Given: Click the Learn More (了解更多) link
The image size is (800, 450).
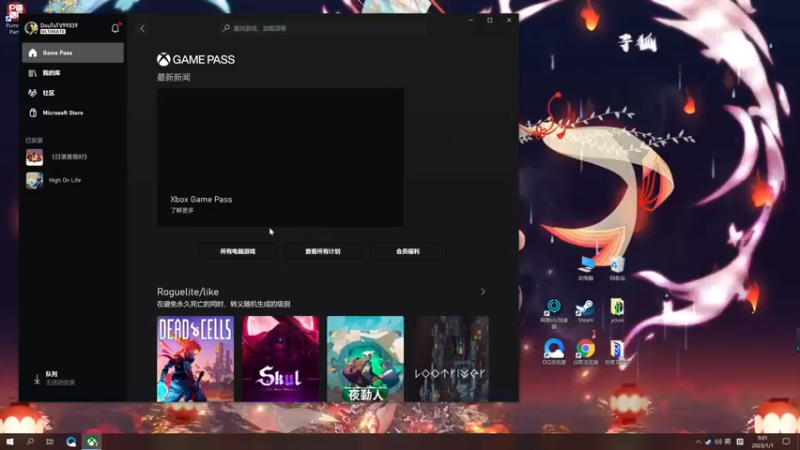Looking at the screenshot, I should click(x=182, y=211).
